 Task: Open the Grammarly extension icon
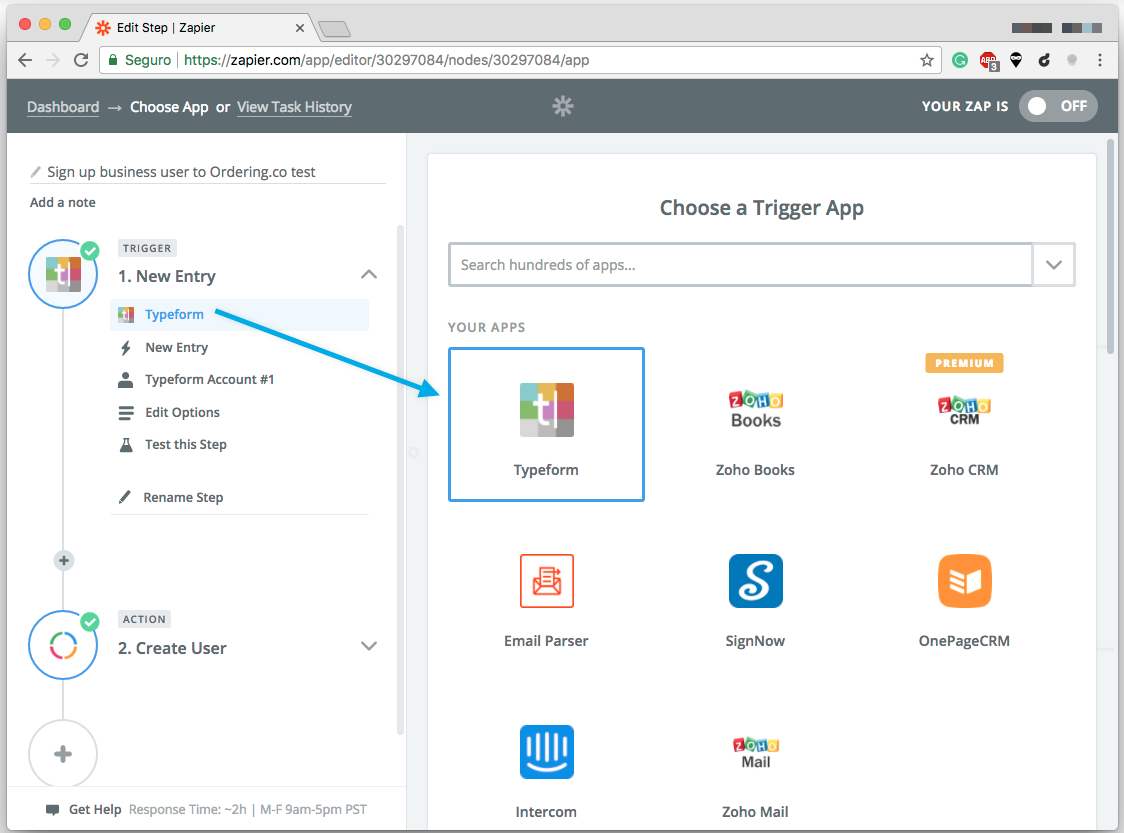point(960,60)
